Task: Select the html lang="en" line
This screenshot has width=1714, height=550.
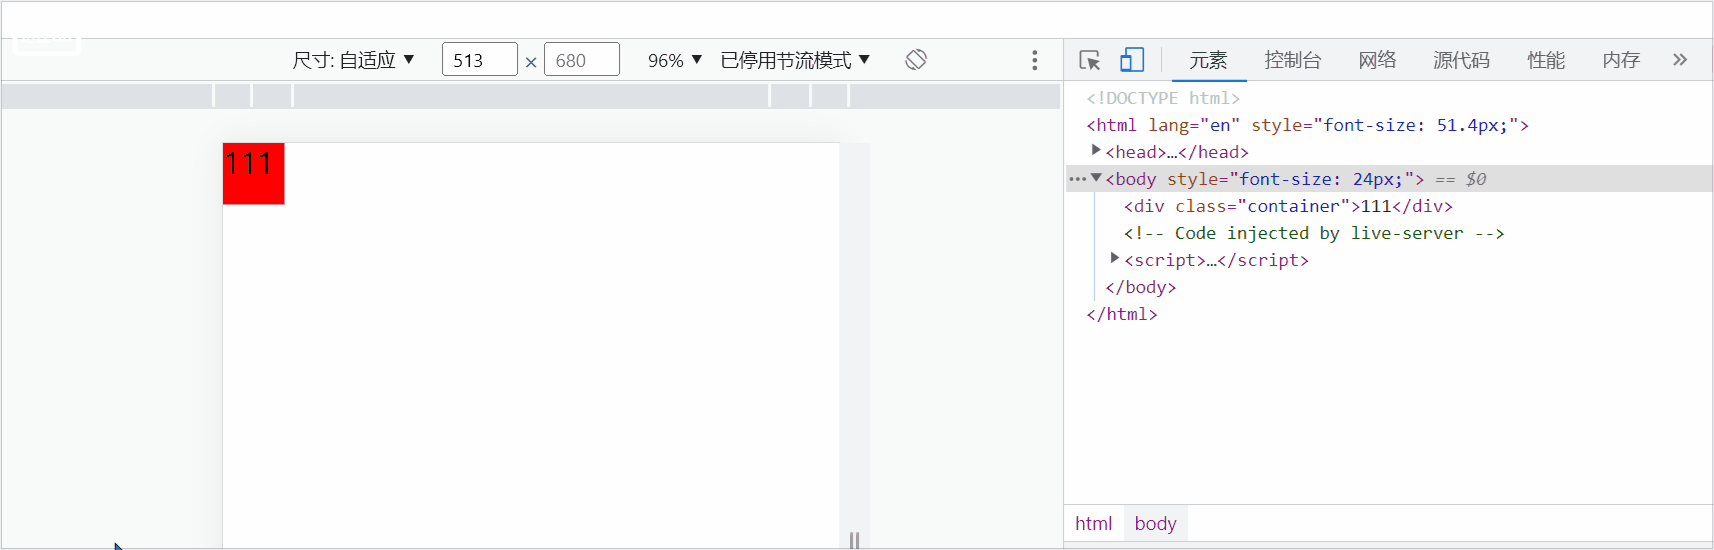Action: pyautogui.click(x=1307, y=125)
